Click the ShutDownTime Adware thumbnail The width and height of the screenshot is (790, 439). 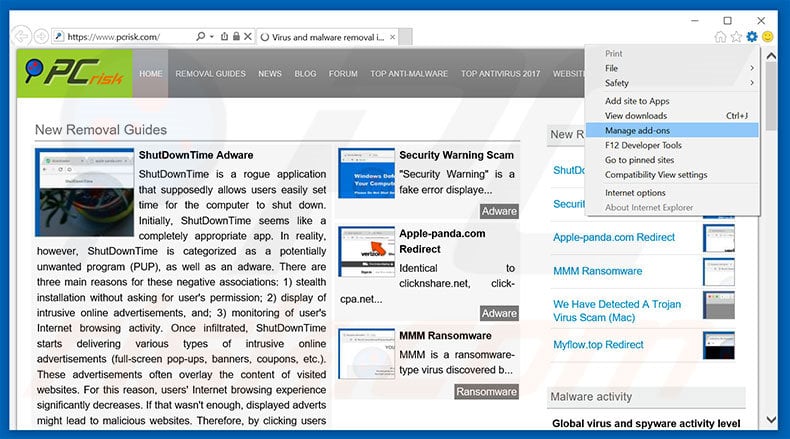[x=85, y=192]
